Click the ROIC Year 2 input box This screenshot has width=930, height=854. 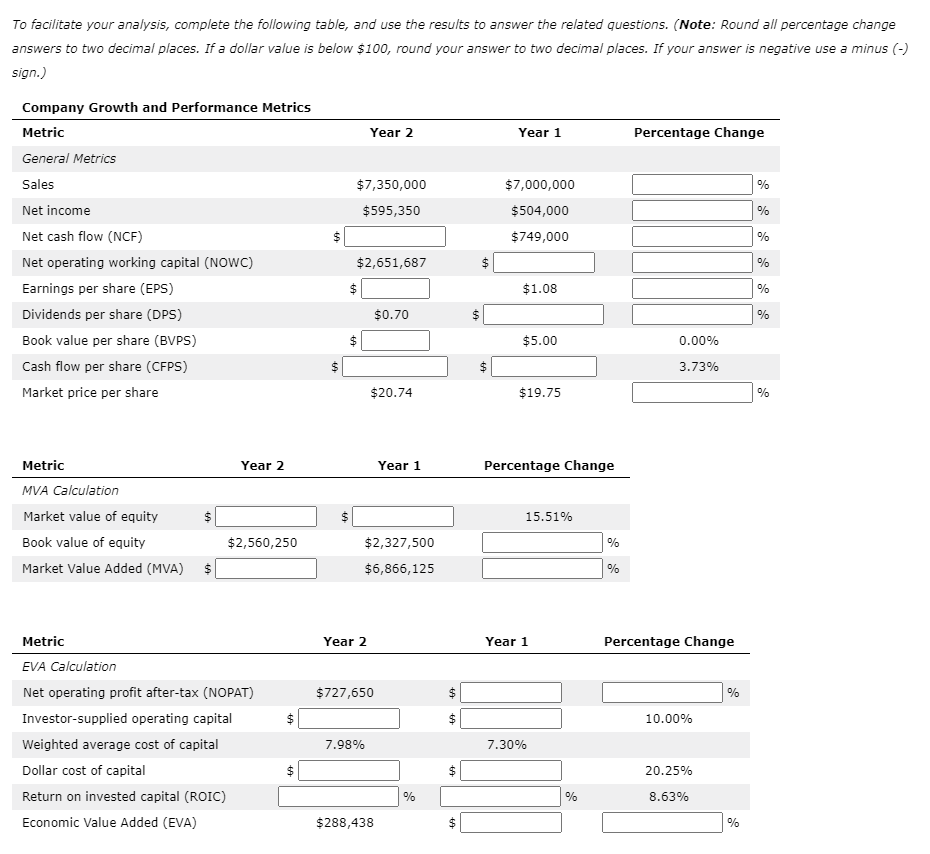[x=338, y=796]
